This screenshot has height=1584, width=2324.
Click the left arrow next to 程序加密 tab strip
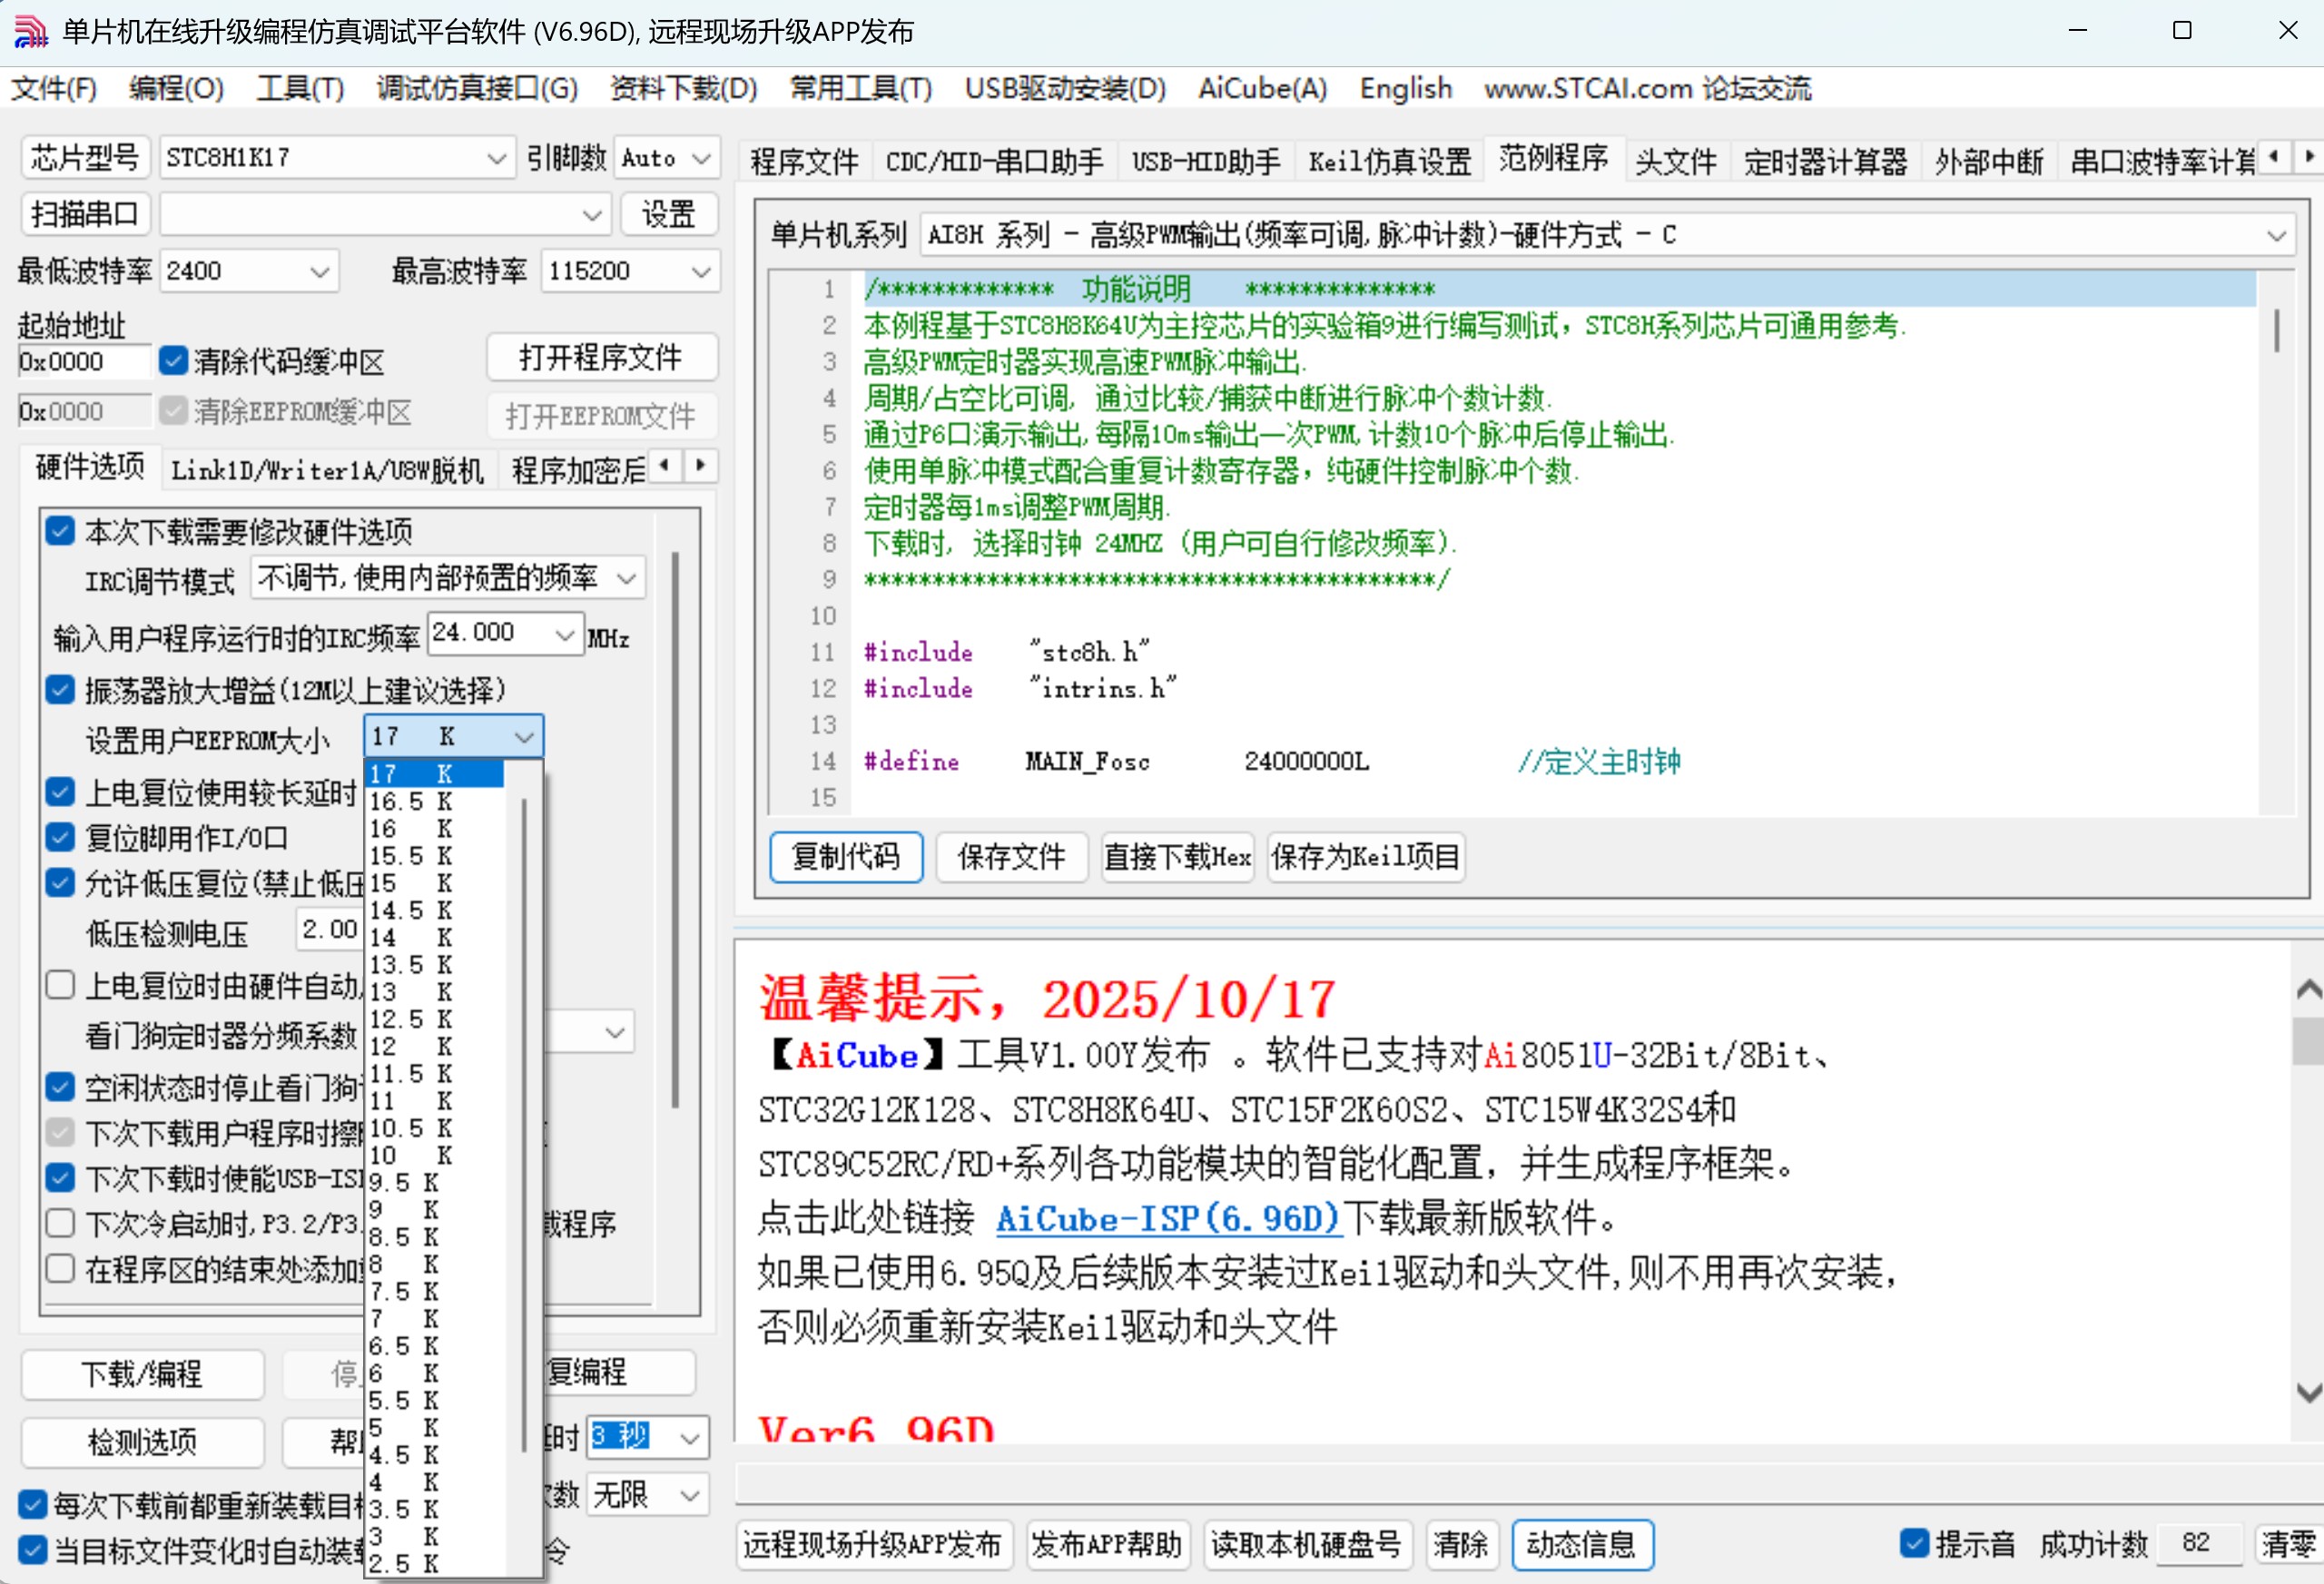click(x=664, y=466)
